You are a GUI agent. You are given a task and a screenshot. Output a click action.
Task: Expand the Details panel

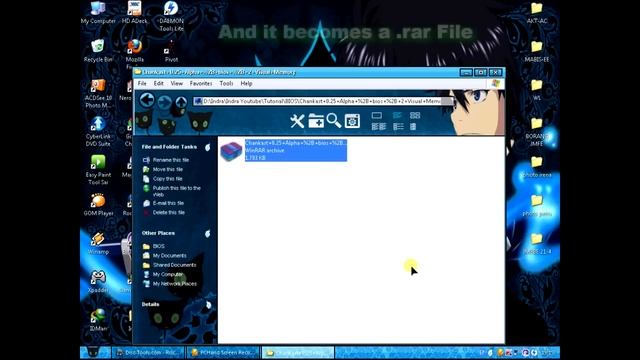[208, 304]
